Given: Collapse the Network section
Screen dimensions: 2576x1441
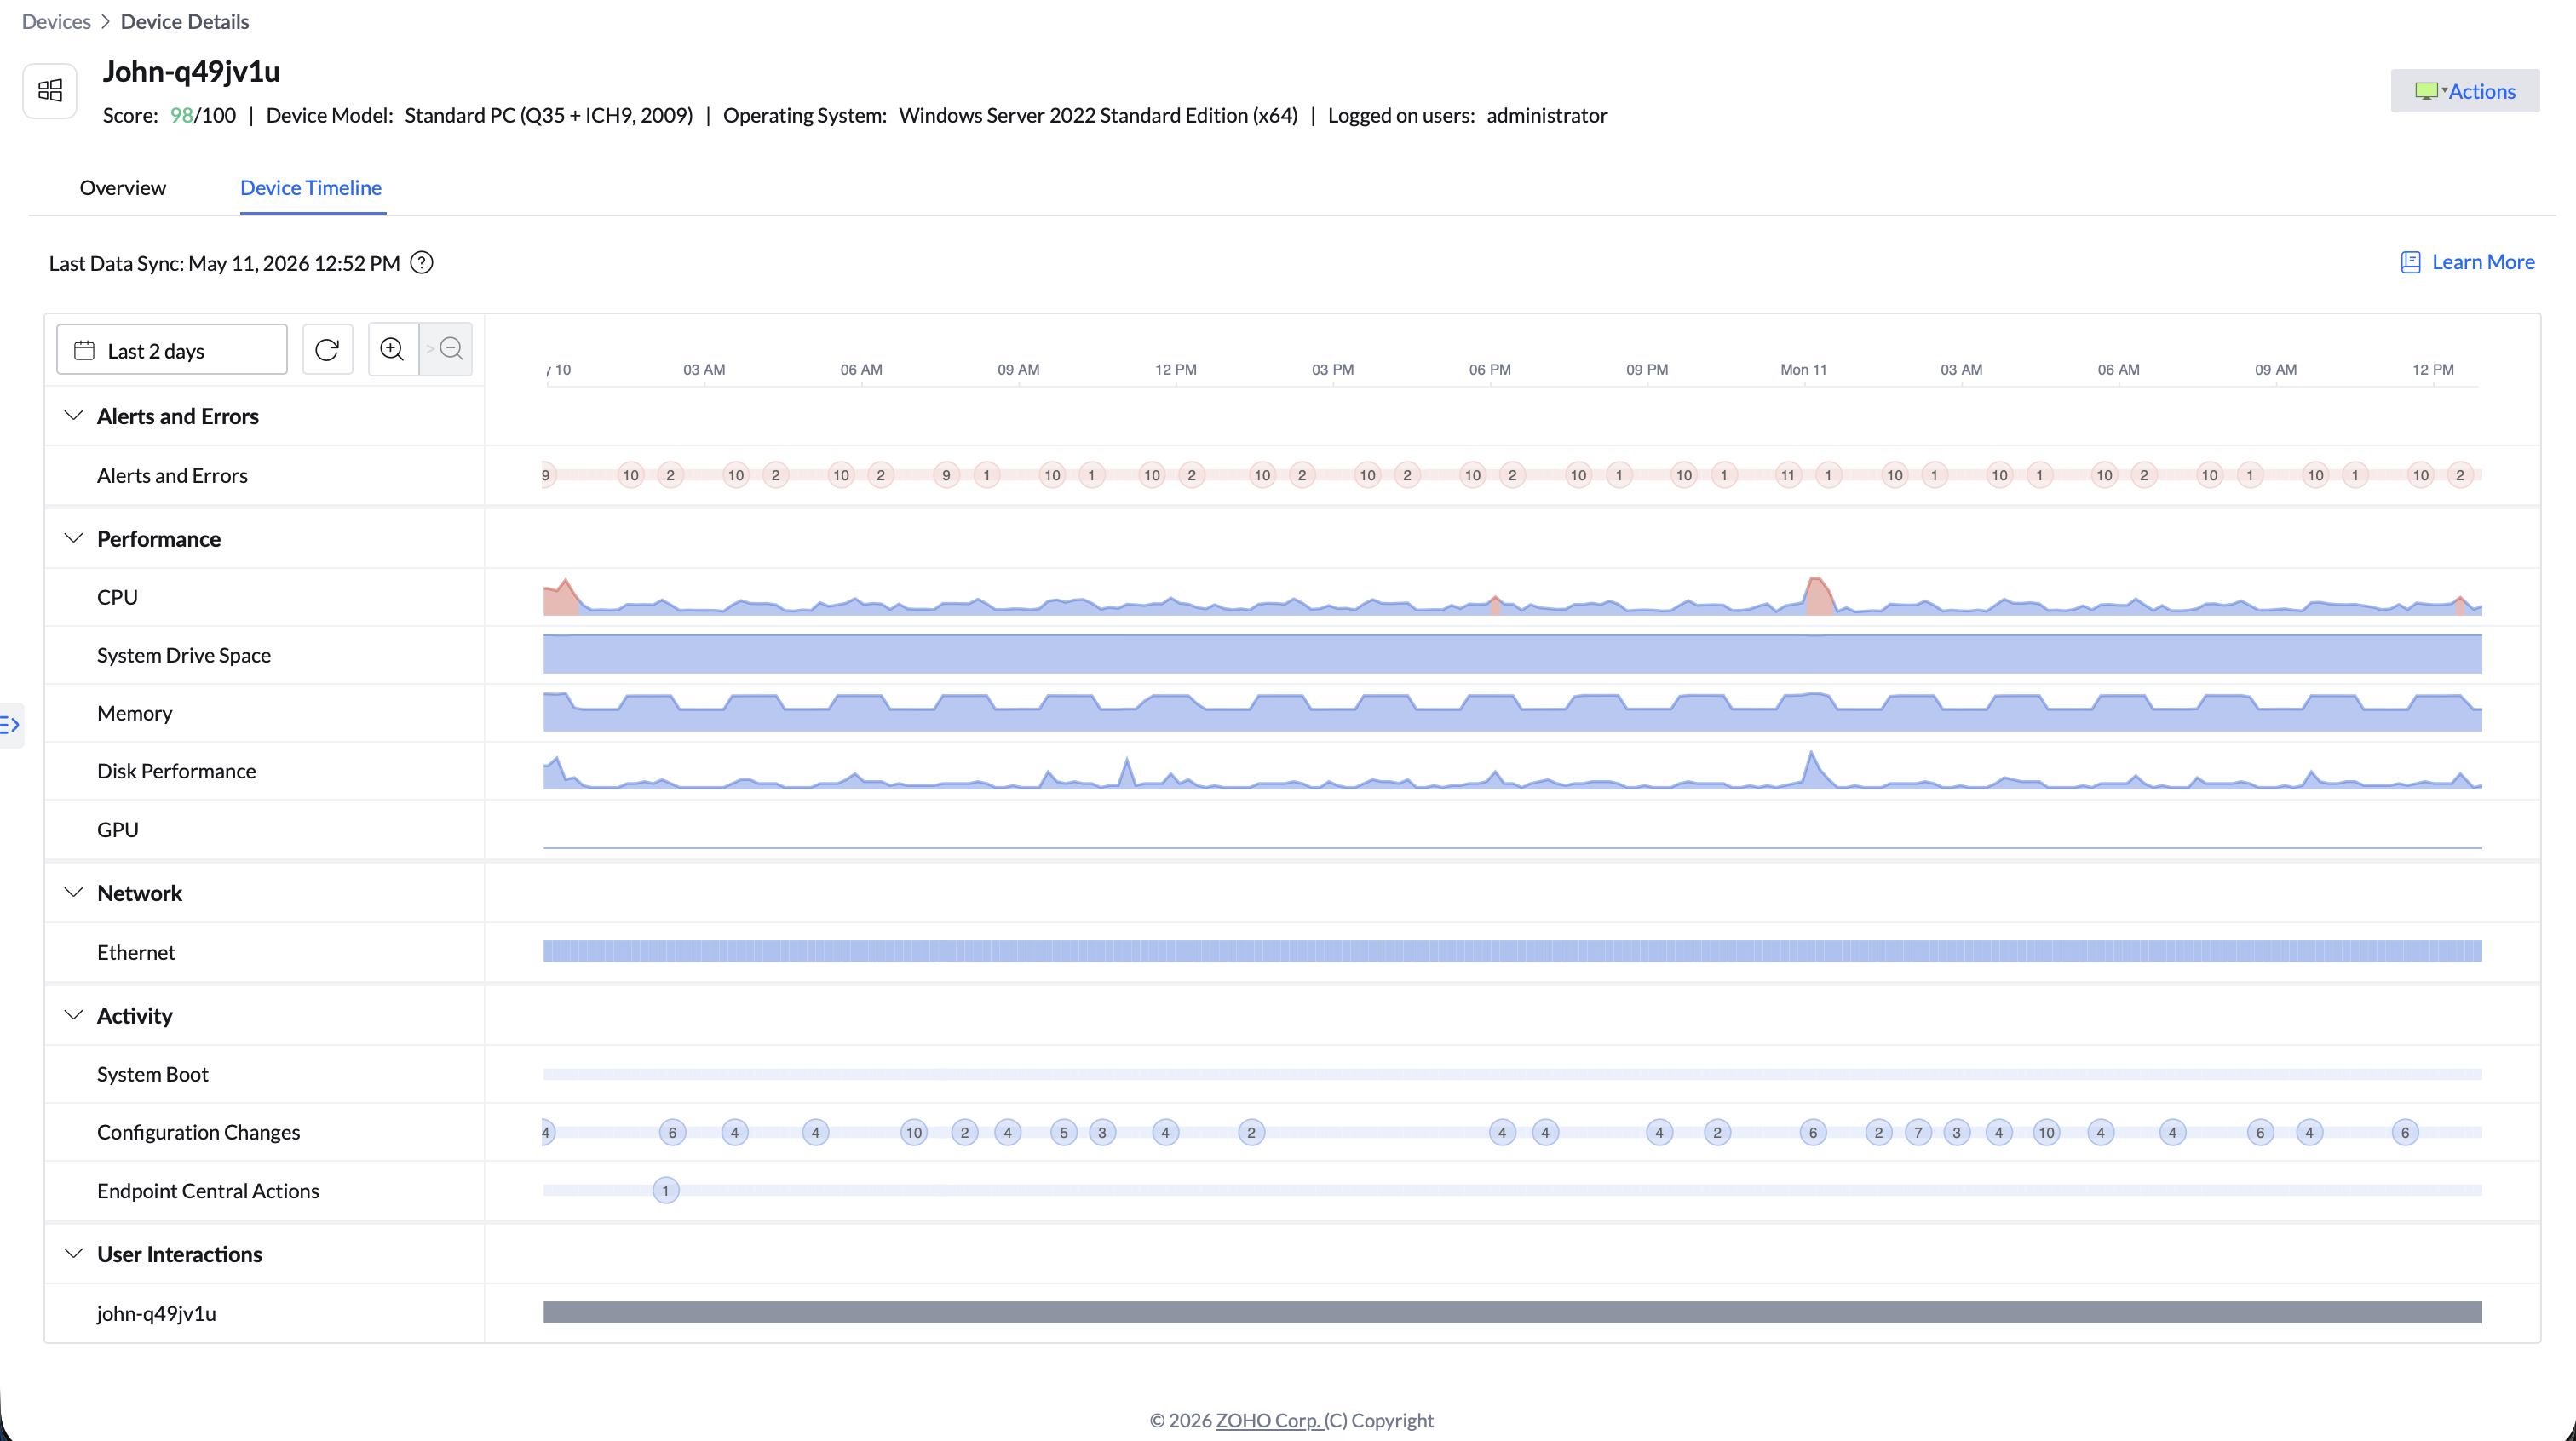Looking at the screenshot, I should tap(73, 892).
